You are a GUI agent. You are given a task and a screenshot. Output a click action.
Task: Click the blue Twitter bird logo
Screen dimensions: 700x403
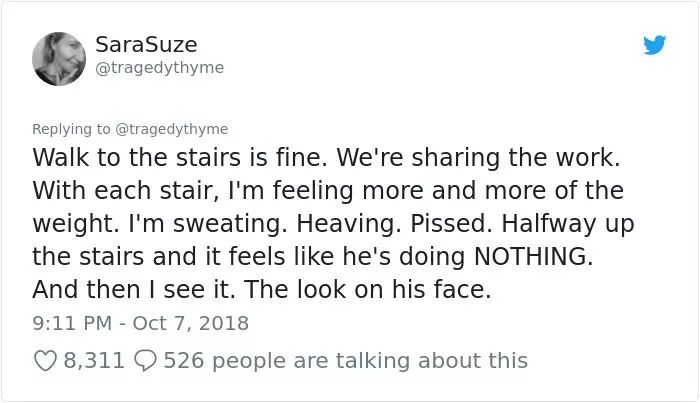click(x=655, y=45)
